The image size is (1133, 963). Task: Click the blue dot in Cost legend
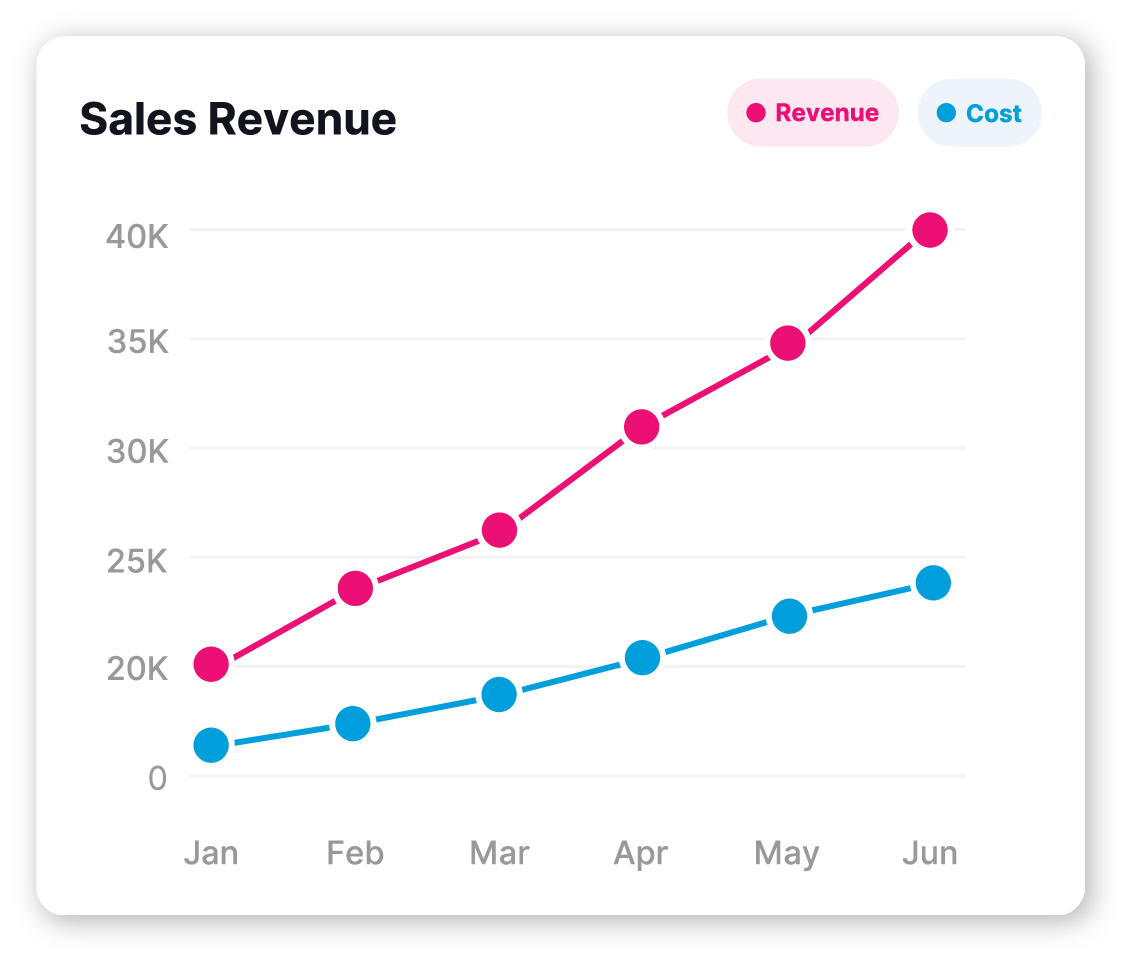click(946, 113)
